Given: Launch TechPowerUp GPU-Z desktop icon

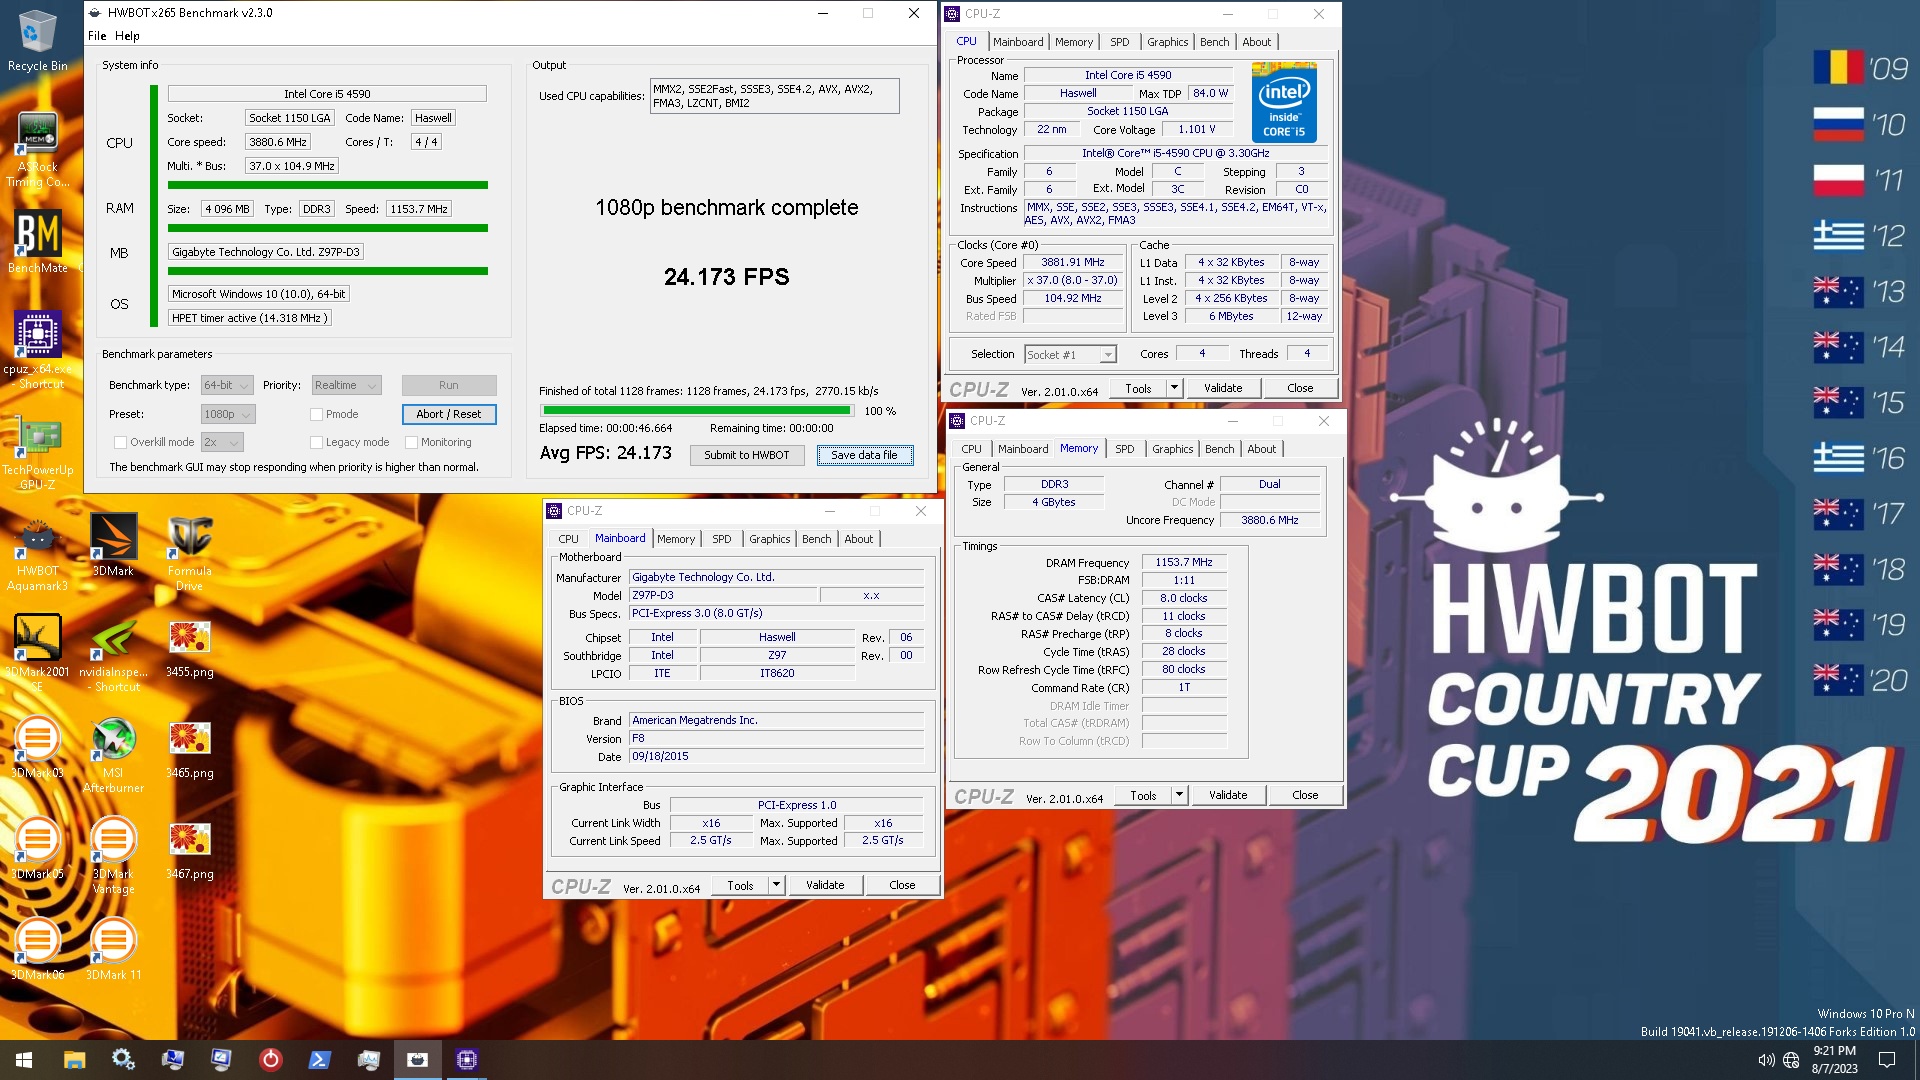Looking at the screenshot, I should point(37,453).
